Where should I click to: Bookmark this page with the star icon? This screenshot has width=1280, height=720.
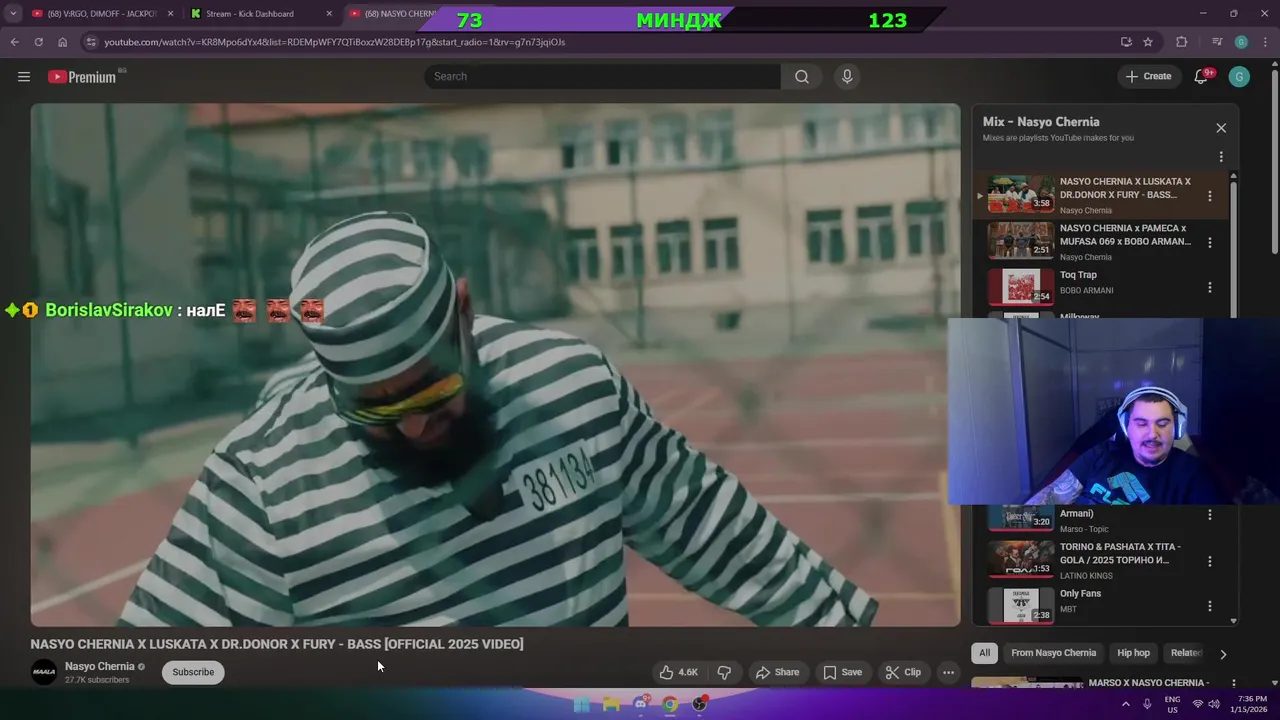point(1148,42)
